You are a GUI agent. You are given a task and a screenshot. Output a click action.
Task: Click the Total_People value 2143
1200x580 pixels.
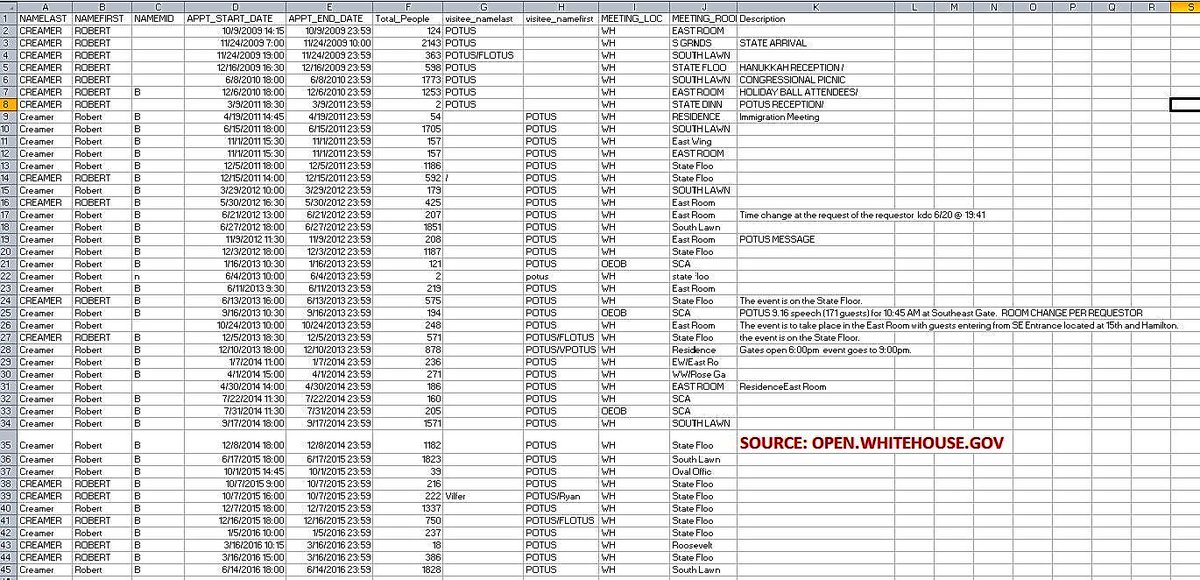tap(407, 43)
